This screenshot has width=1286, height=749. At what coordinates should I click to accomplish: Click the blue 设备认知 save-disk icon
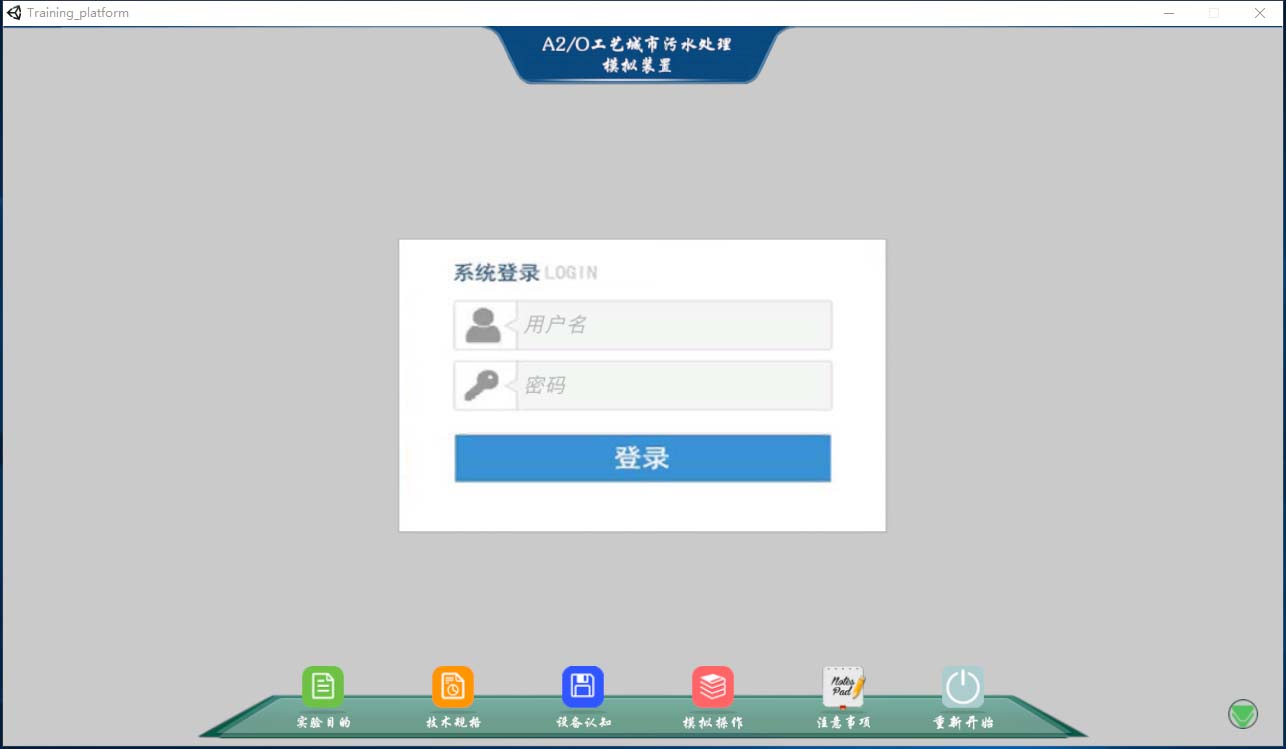[x=582, y=686]
